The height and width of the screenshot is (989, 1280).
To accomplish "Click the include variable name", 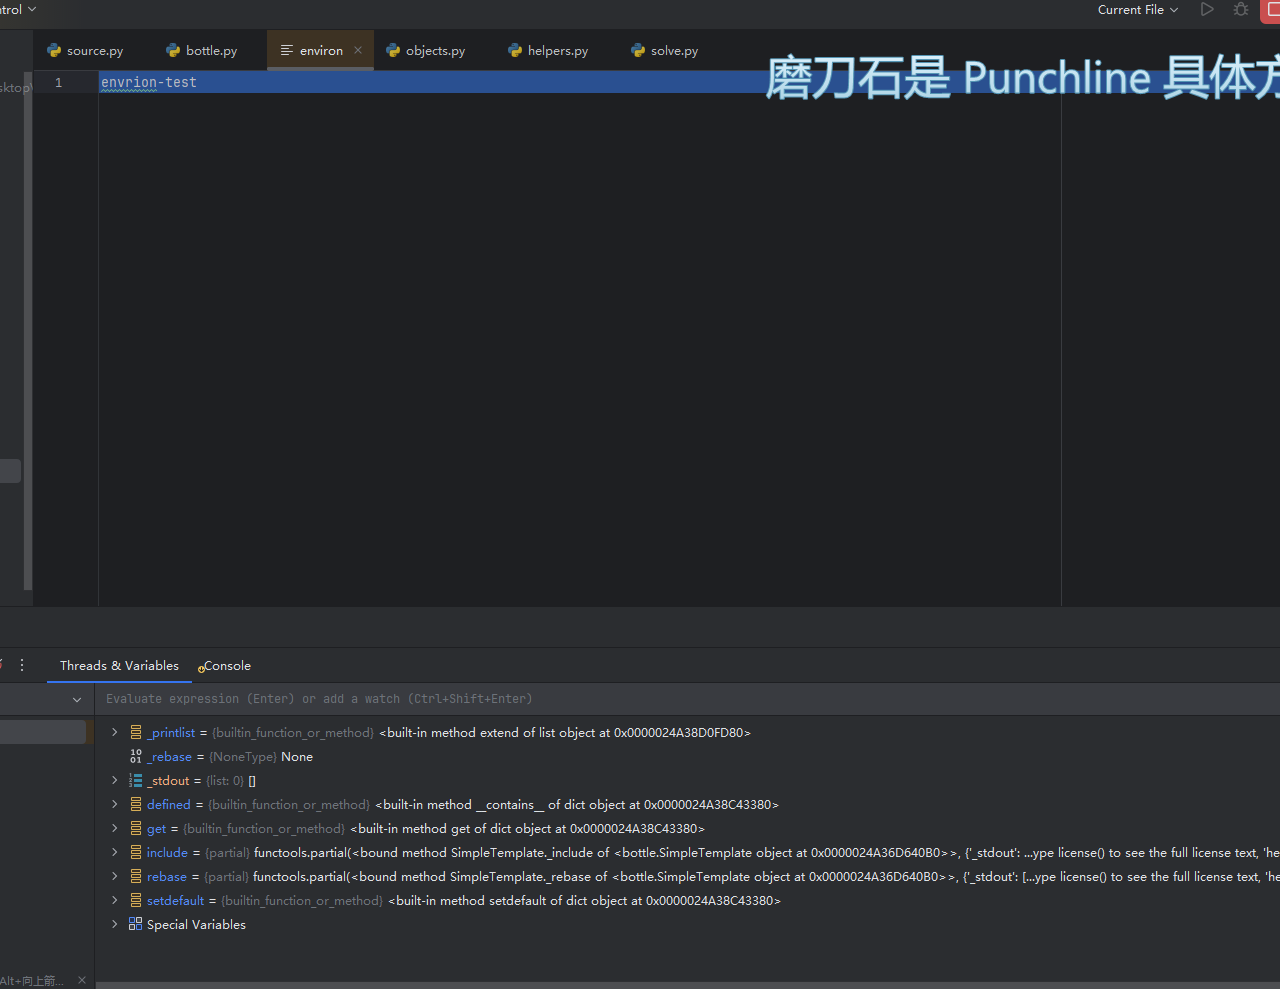I will click(x=167, y=853).
